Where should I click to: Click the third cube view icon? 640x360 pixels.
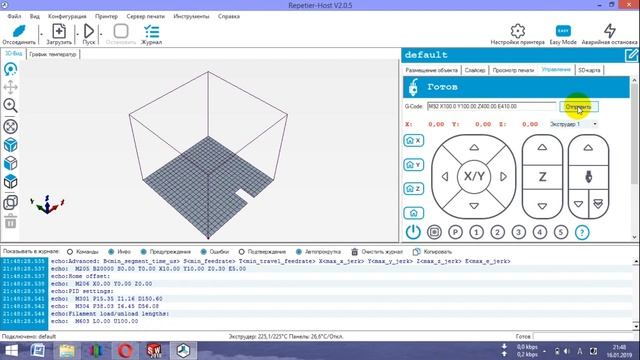pyautogui.click(x=11, y=181)
